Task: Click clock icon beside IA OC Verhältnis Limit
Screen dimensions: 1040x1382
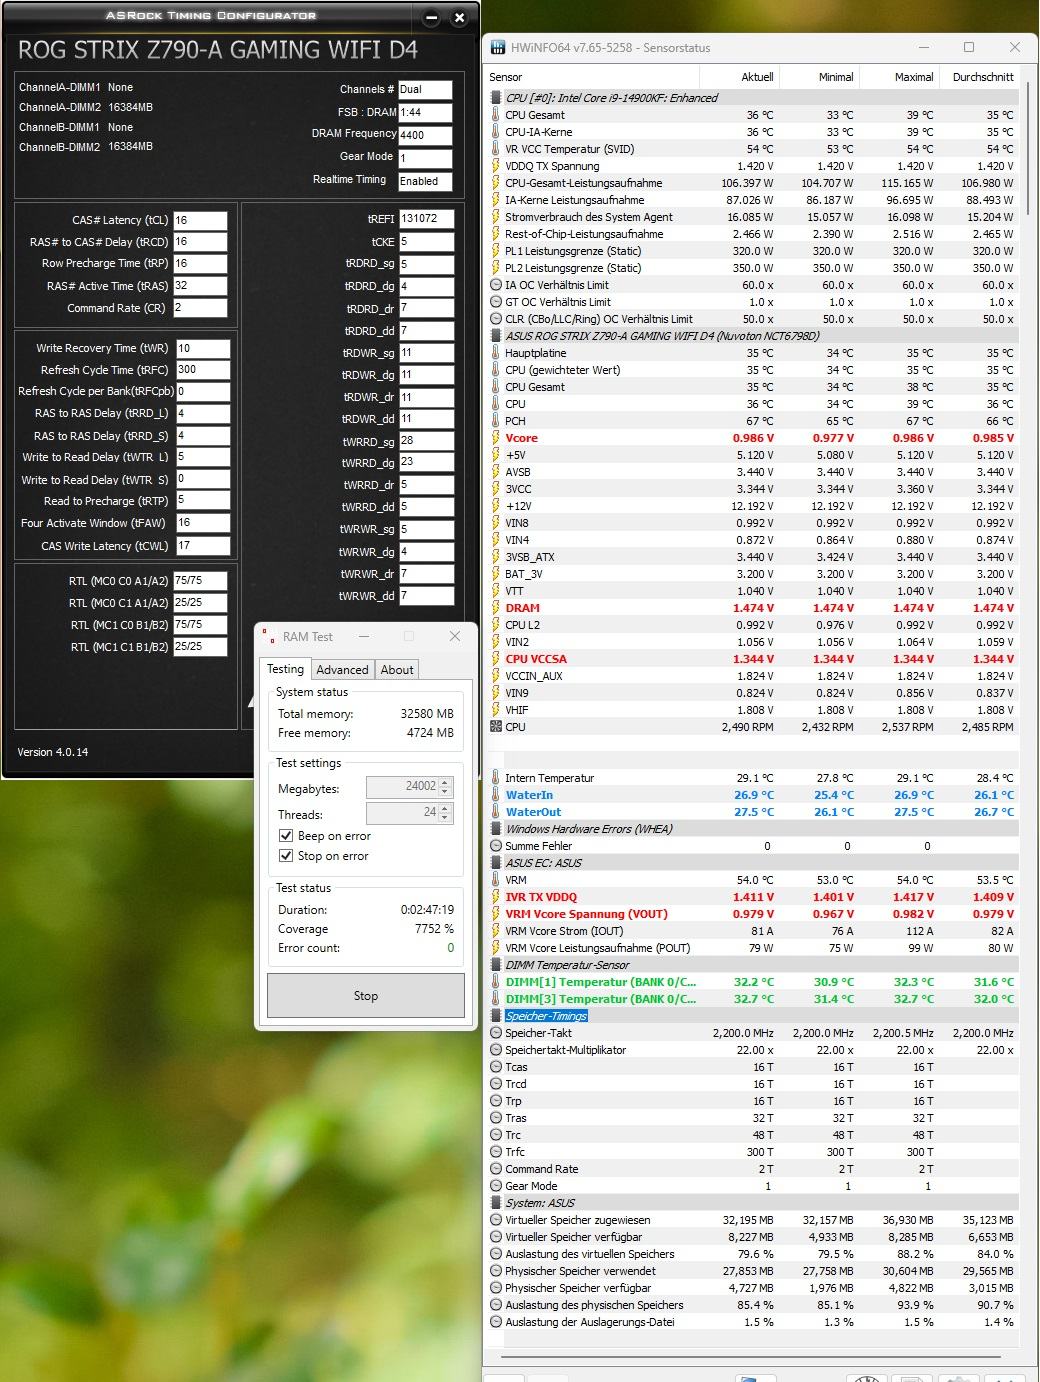Action: click(x=496, y=285)
